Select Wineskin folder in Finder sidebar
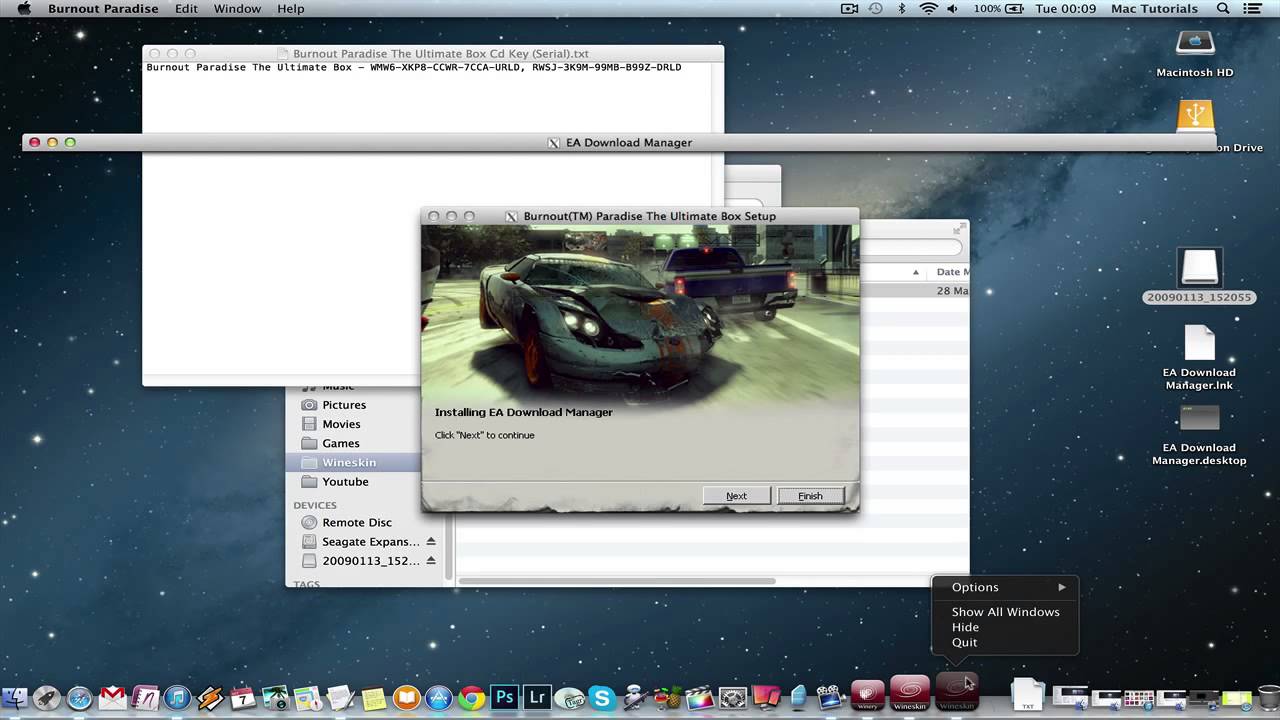The width and height of the screenshot is (1280, 720). (x=349, y=462)
